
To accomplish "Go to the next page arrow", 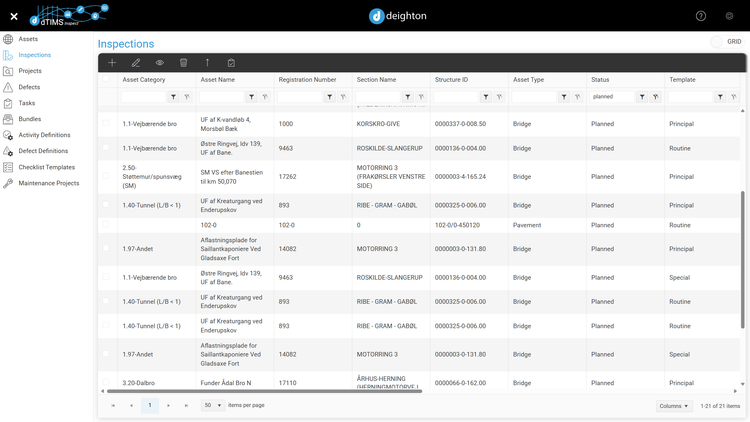I will pyautogui.click(x=168, y=405).
